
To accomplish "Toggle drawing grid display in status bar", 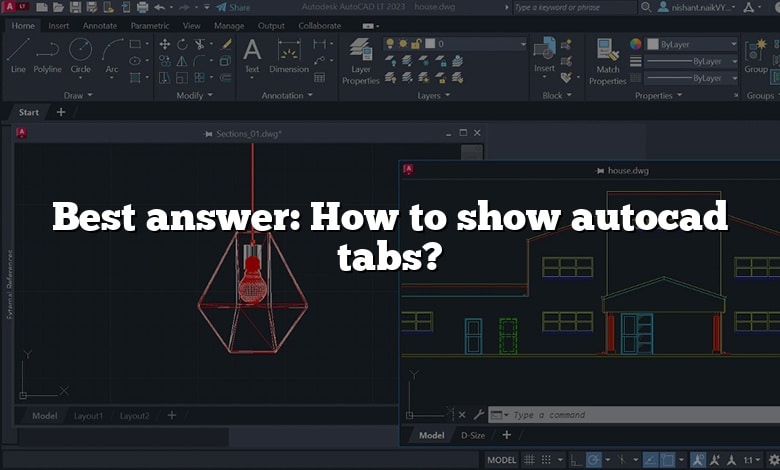I will coord(530,460).
